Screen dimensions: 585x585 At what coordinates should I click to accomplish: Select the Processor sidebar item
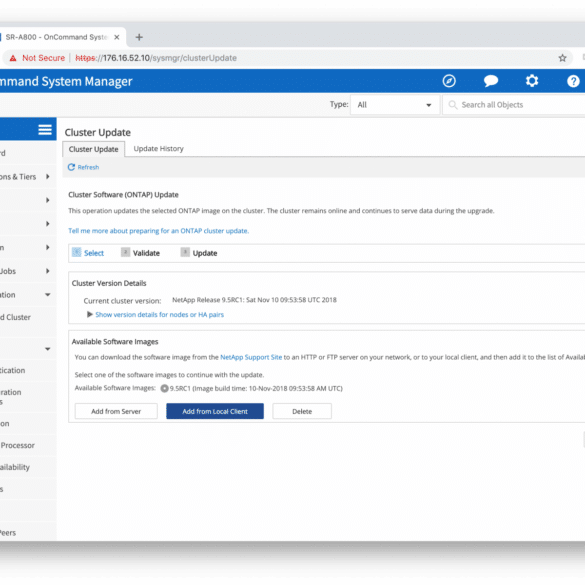point(17,445)
